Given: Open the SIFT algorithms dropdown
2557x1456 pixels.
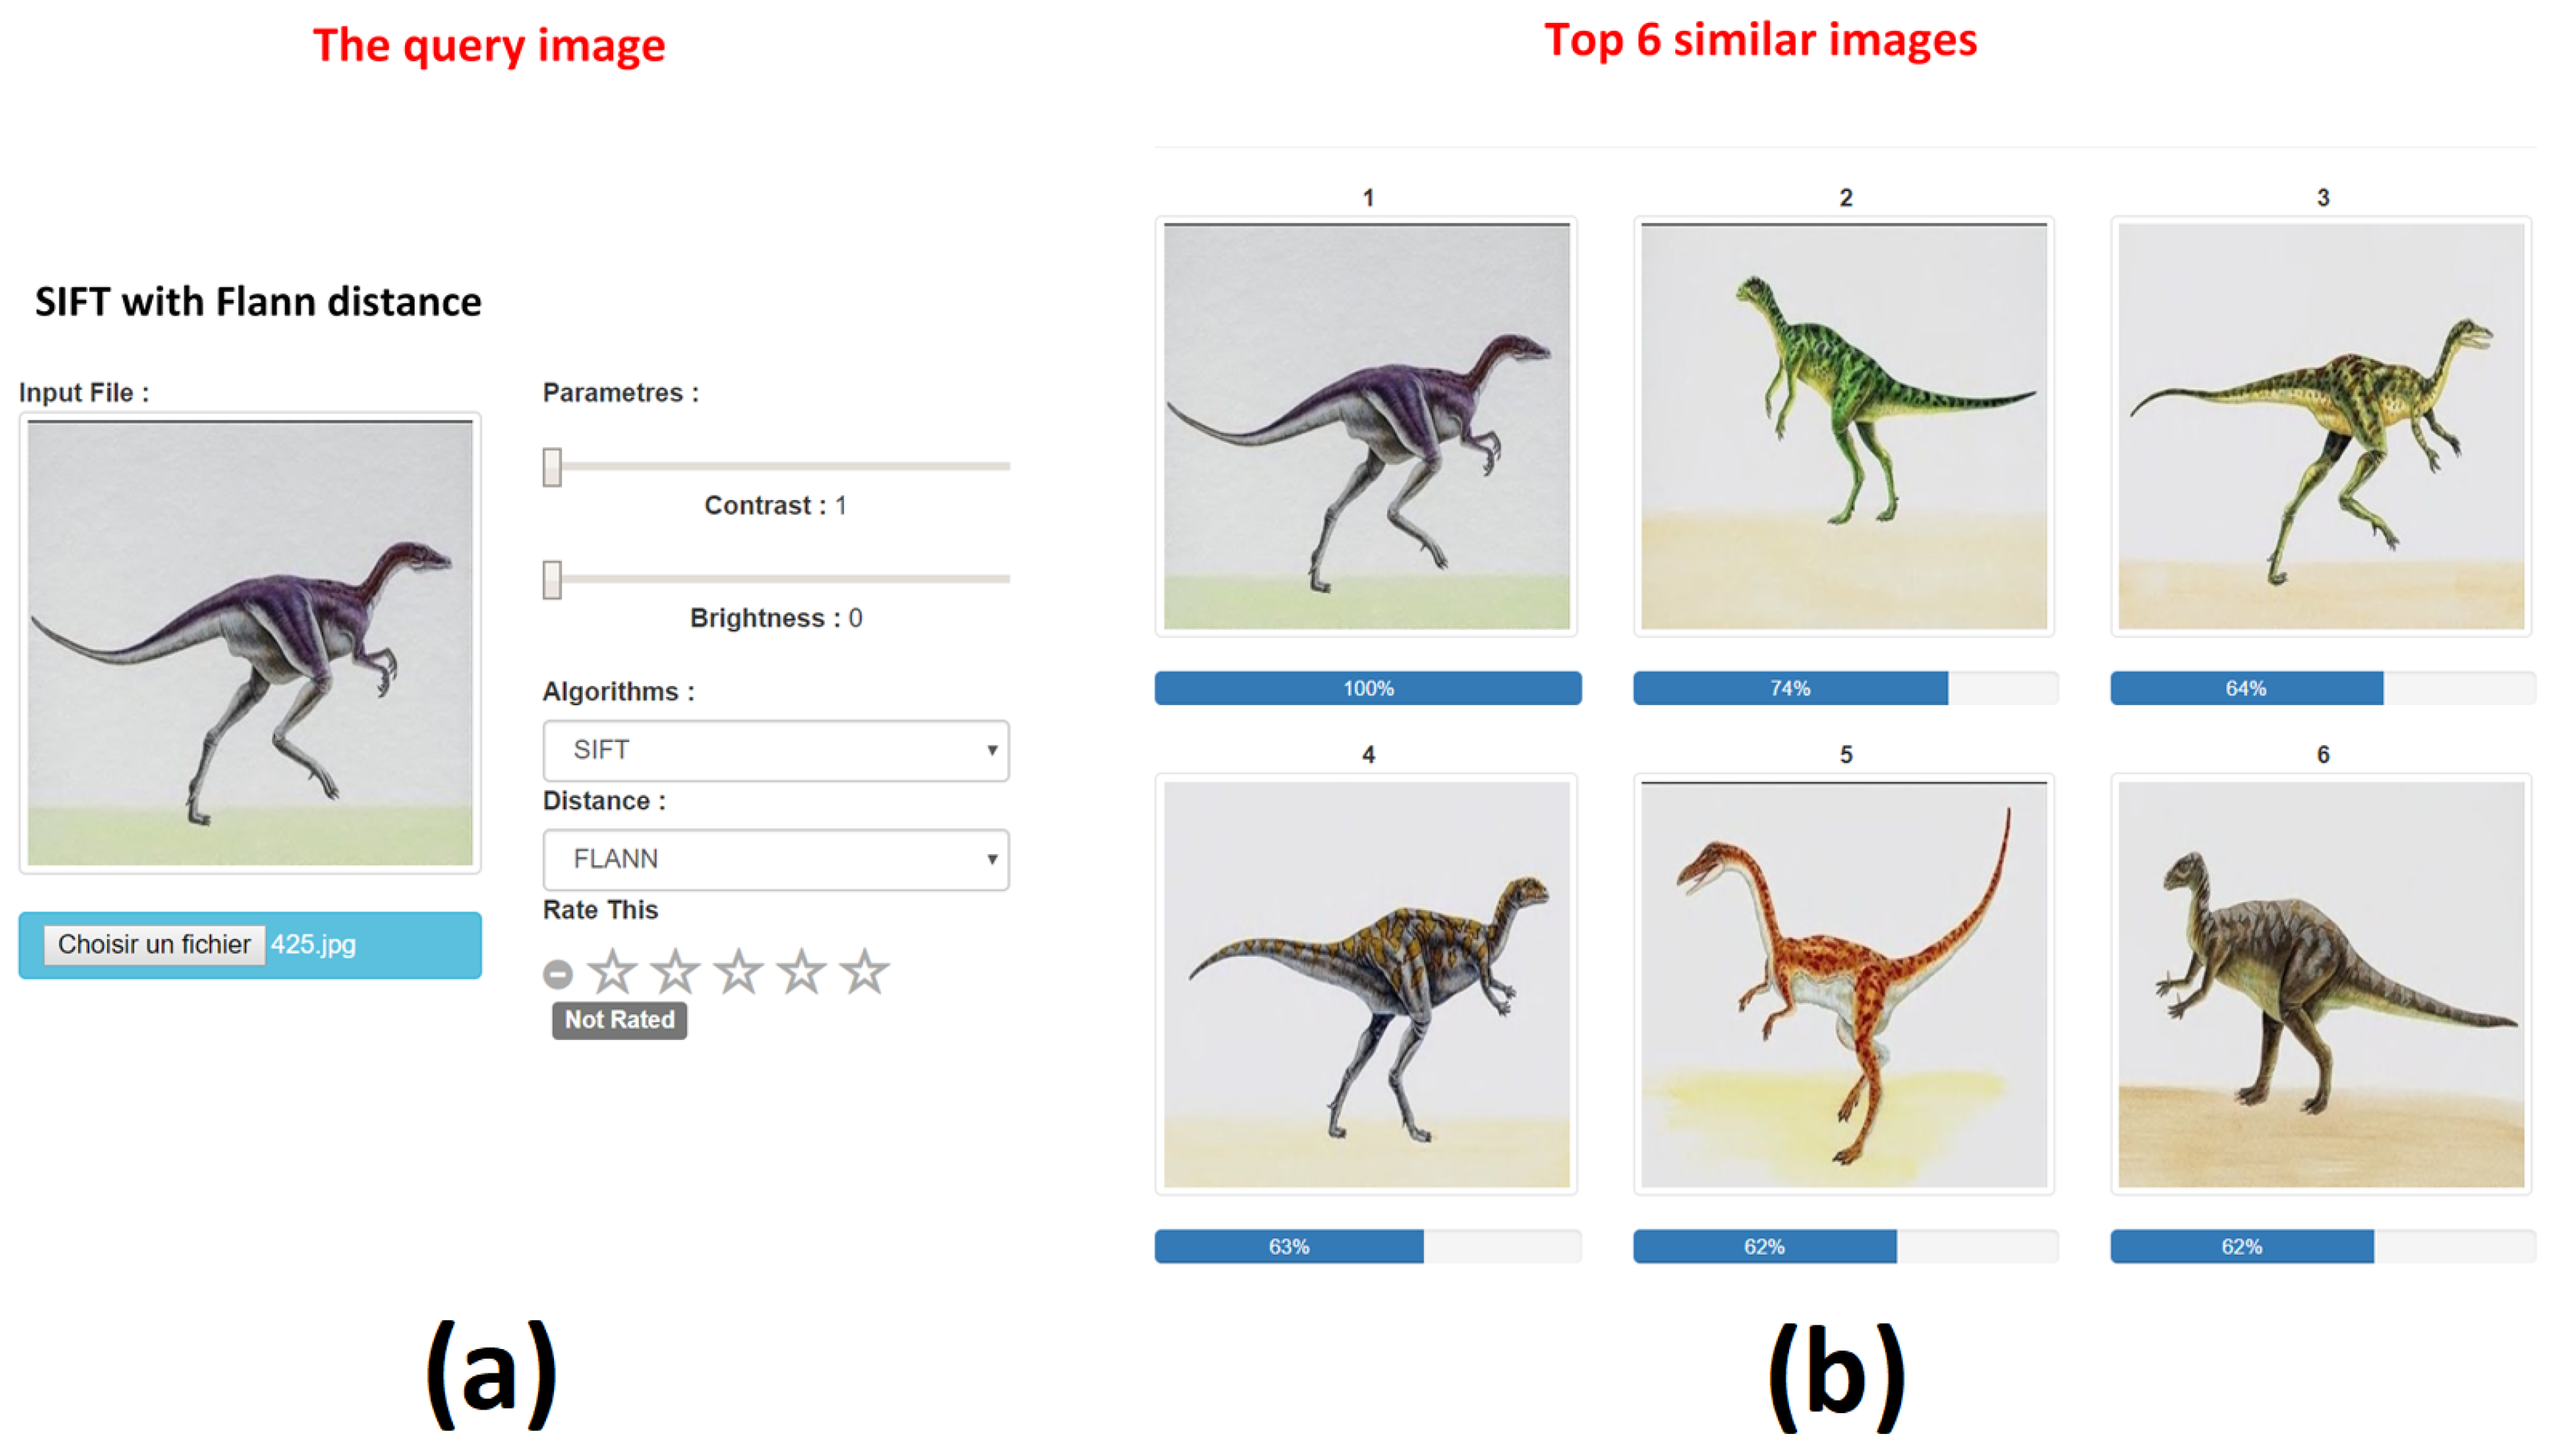Looking at the screenshot, I should [775, 750].
